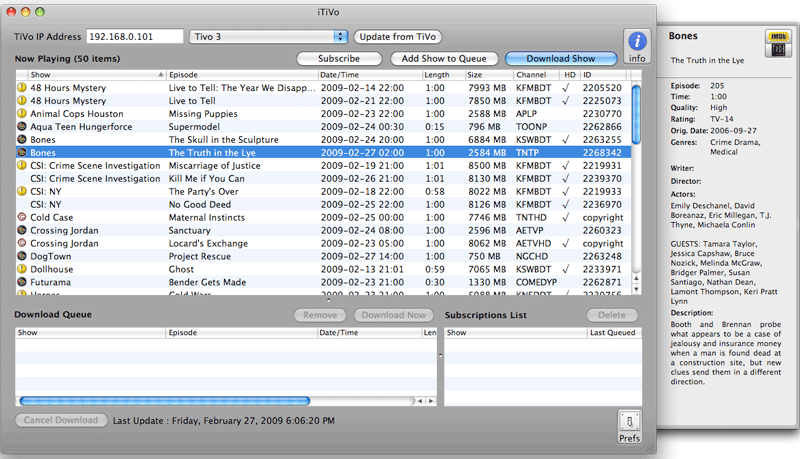Click status icon for 48 Hours Mystery 'Live to Tell: The Year'

pyautogui.click(x=21, y=88)
